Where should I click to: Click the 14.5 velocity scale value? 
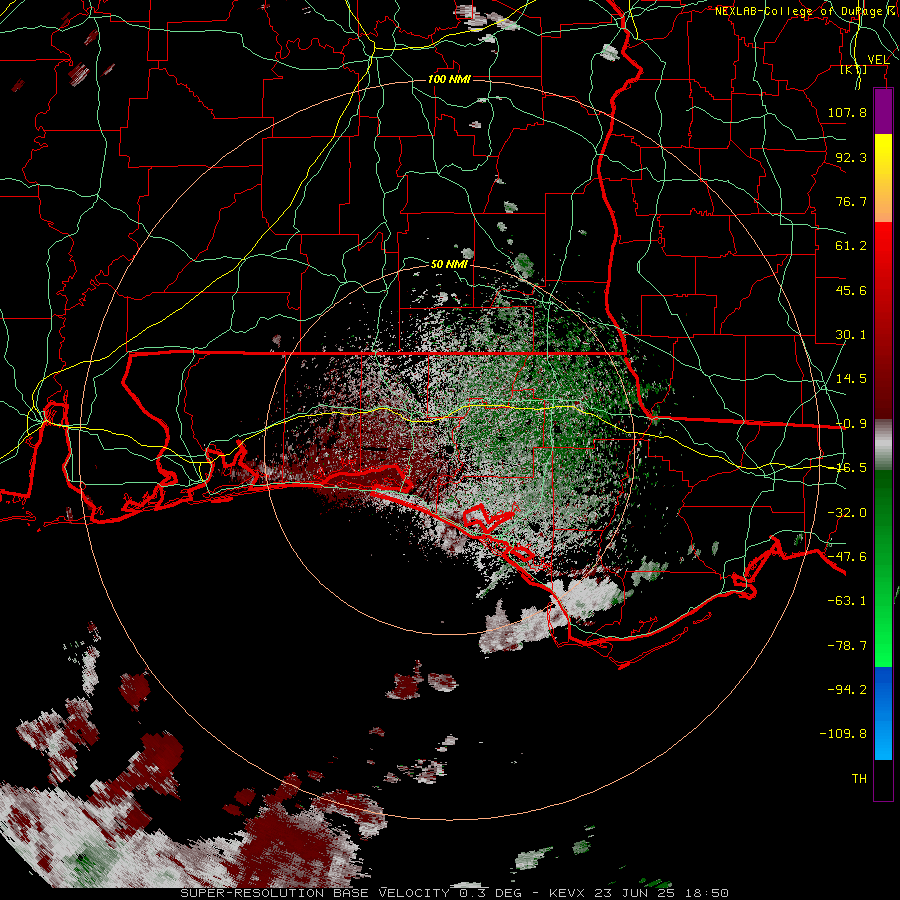[851, 379]
